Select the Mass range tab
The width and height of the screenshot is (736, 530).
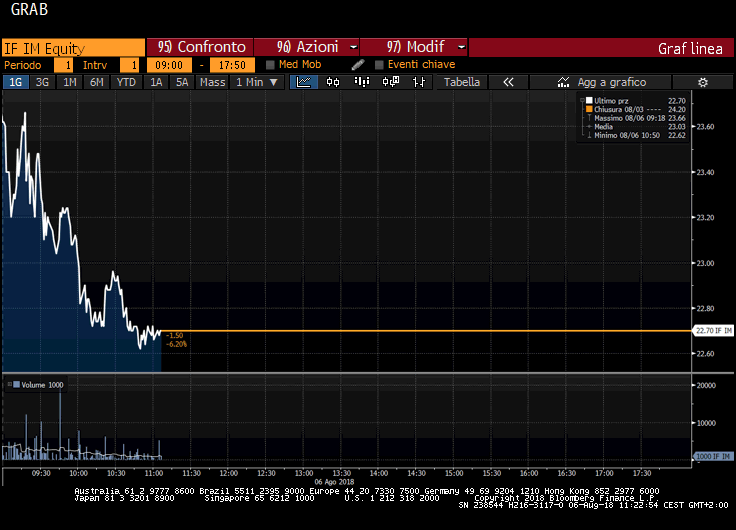[212, 82]
